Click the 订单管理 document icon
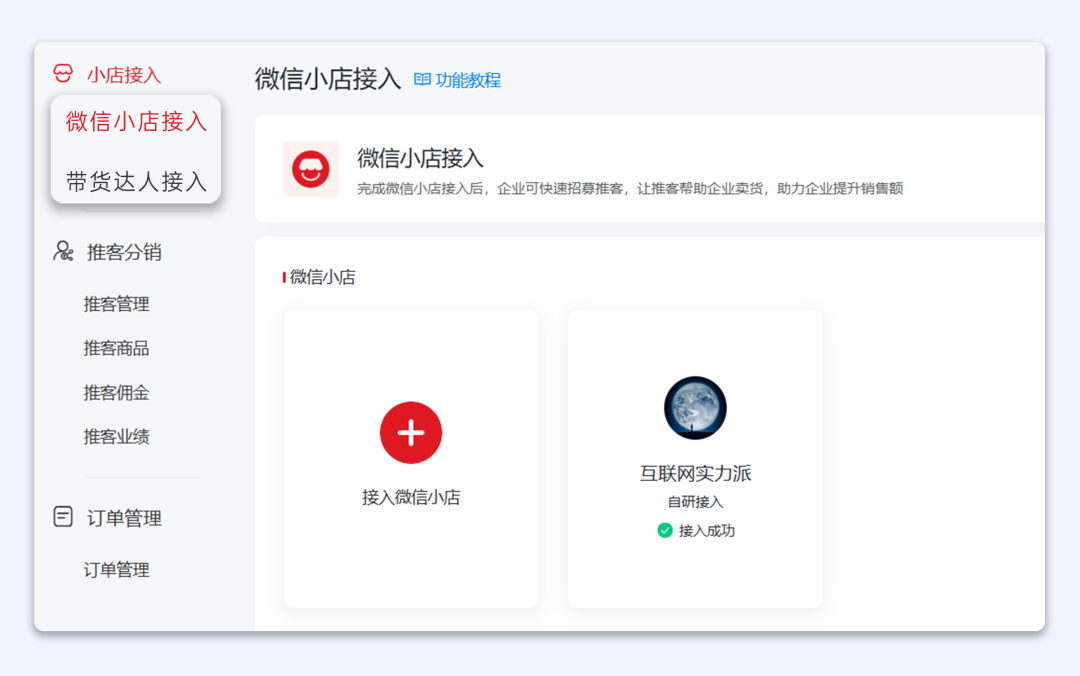The image size is (1080, 676). [61, 518]
